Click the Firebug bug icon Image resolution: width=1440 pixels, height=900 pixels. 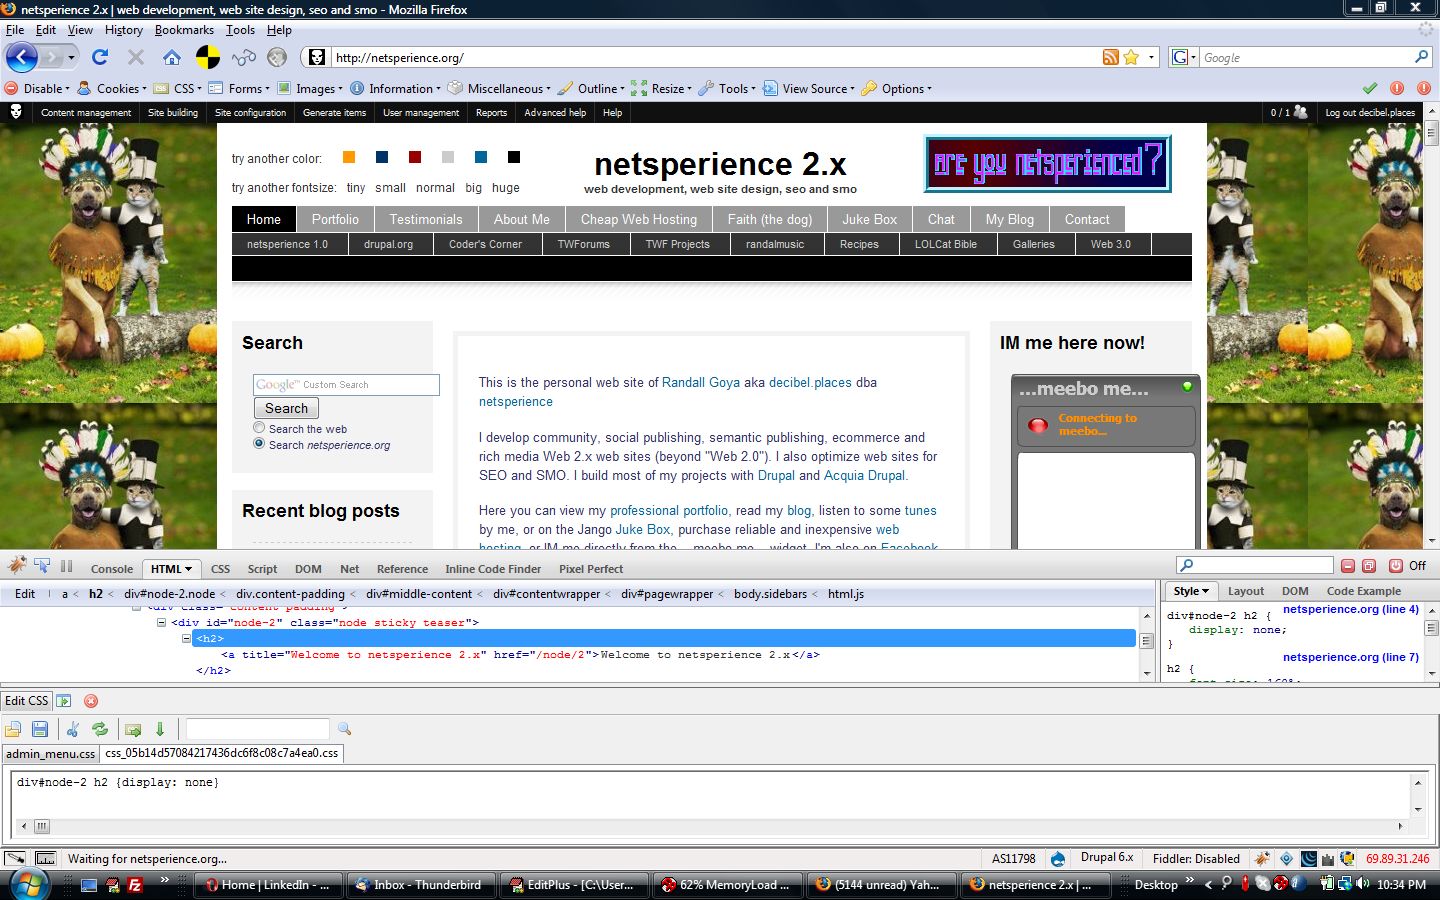click(x=17, y=566)
